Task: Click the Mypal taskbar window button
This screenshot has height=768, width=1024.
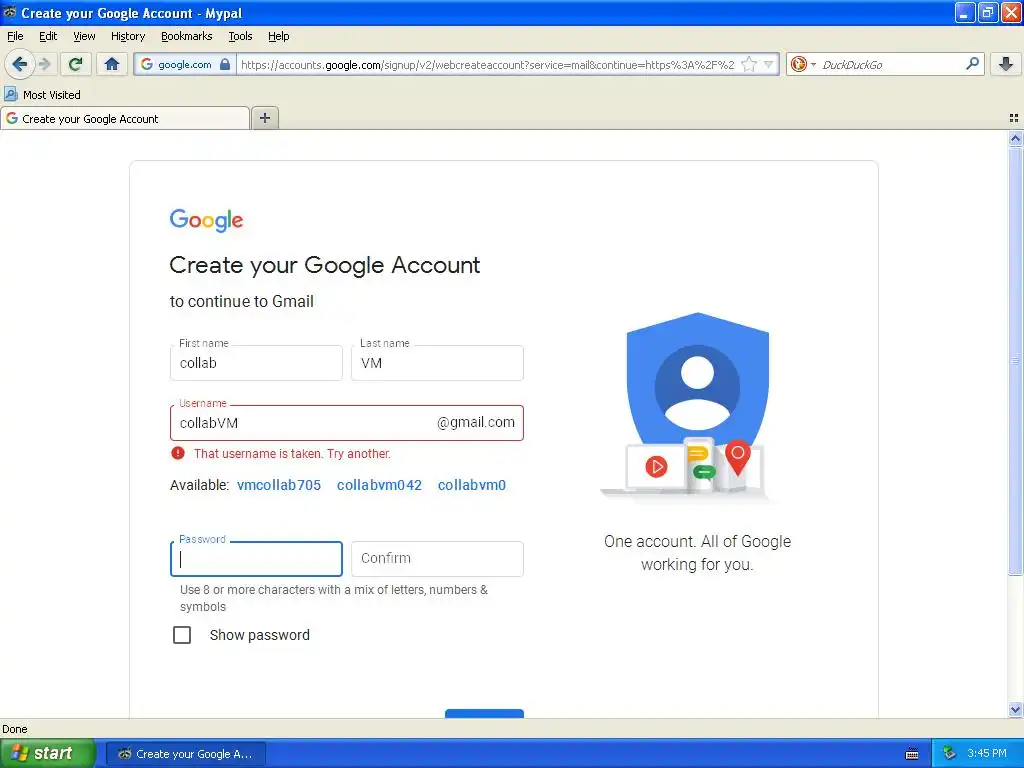Action: tap(186, 754)
